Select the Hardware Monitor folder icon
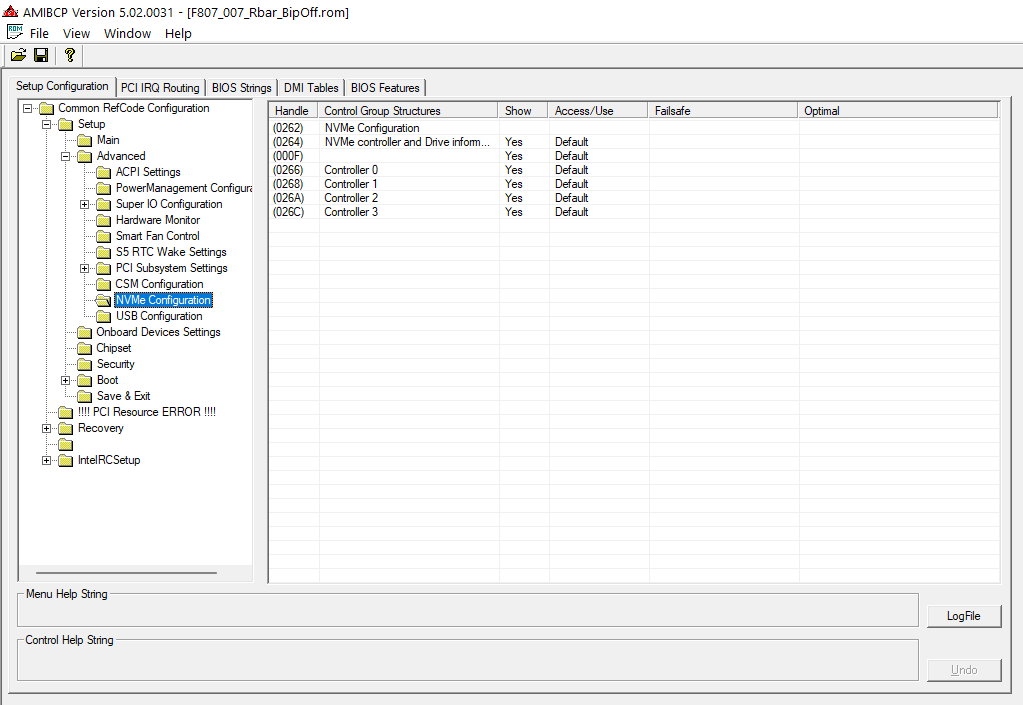Screen dimensions: 1023x705 point(103,220)
